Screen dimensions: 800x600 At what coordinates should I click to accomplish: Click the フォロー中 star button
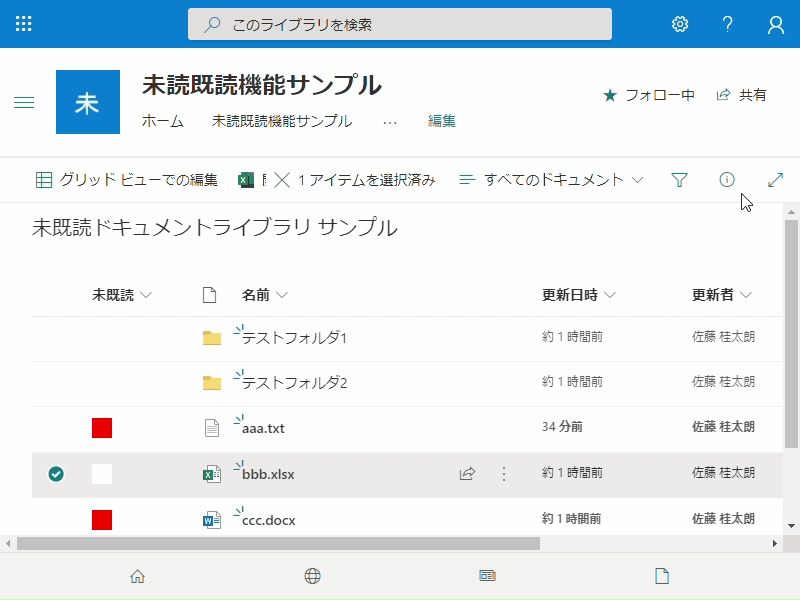pos(649,95)
